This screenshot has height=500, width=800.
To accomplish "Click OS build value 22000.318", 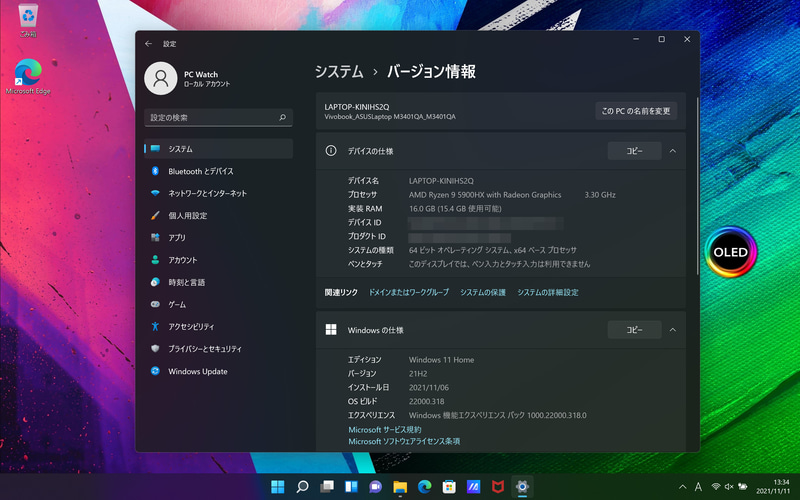I will 427,402.
